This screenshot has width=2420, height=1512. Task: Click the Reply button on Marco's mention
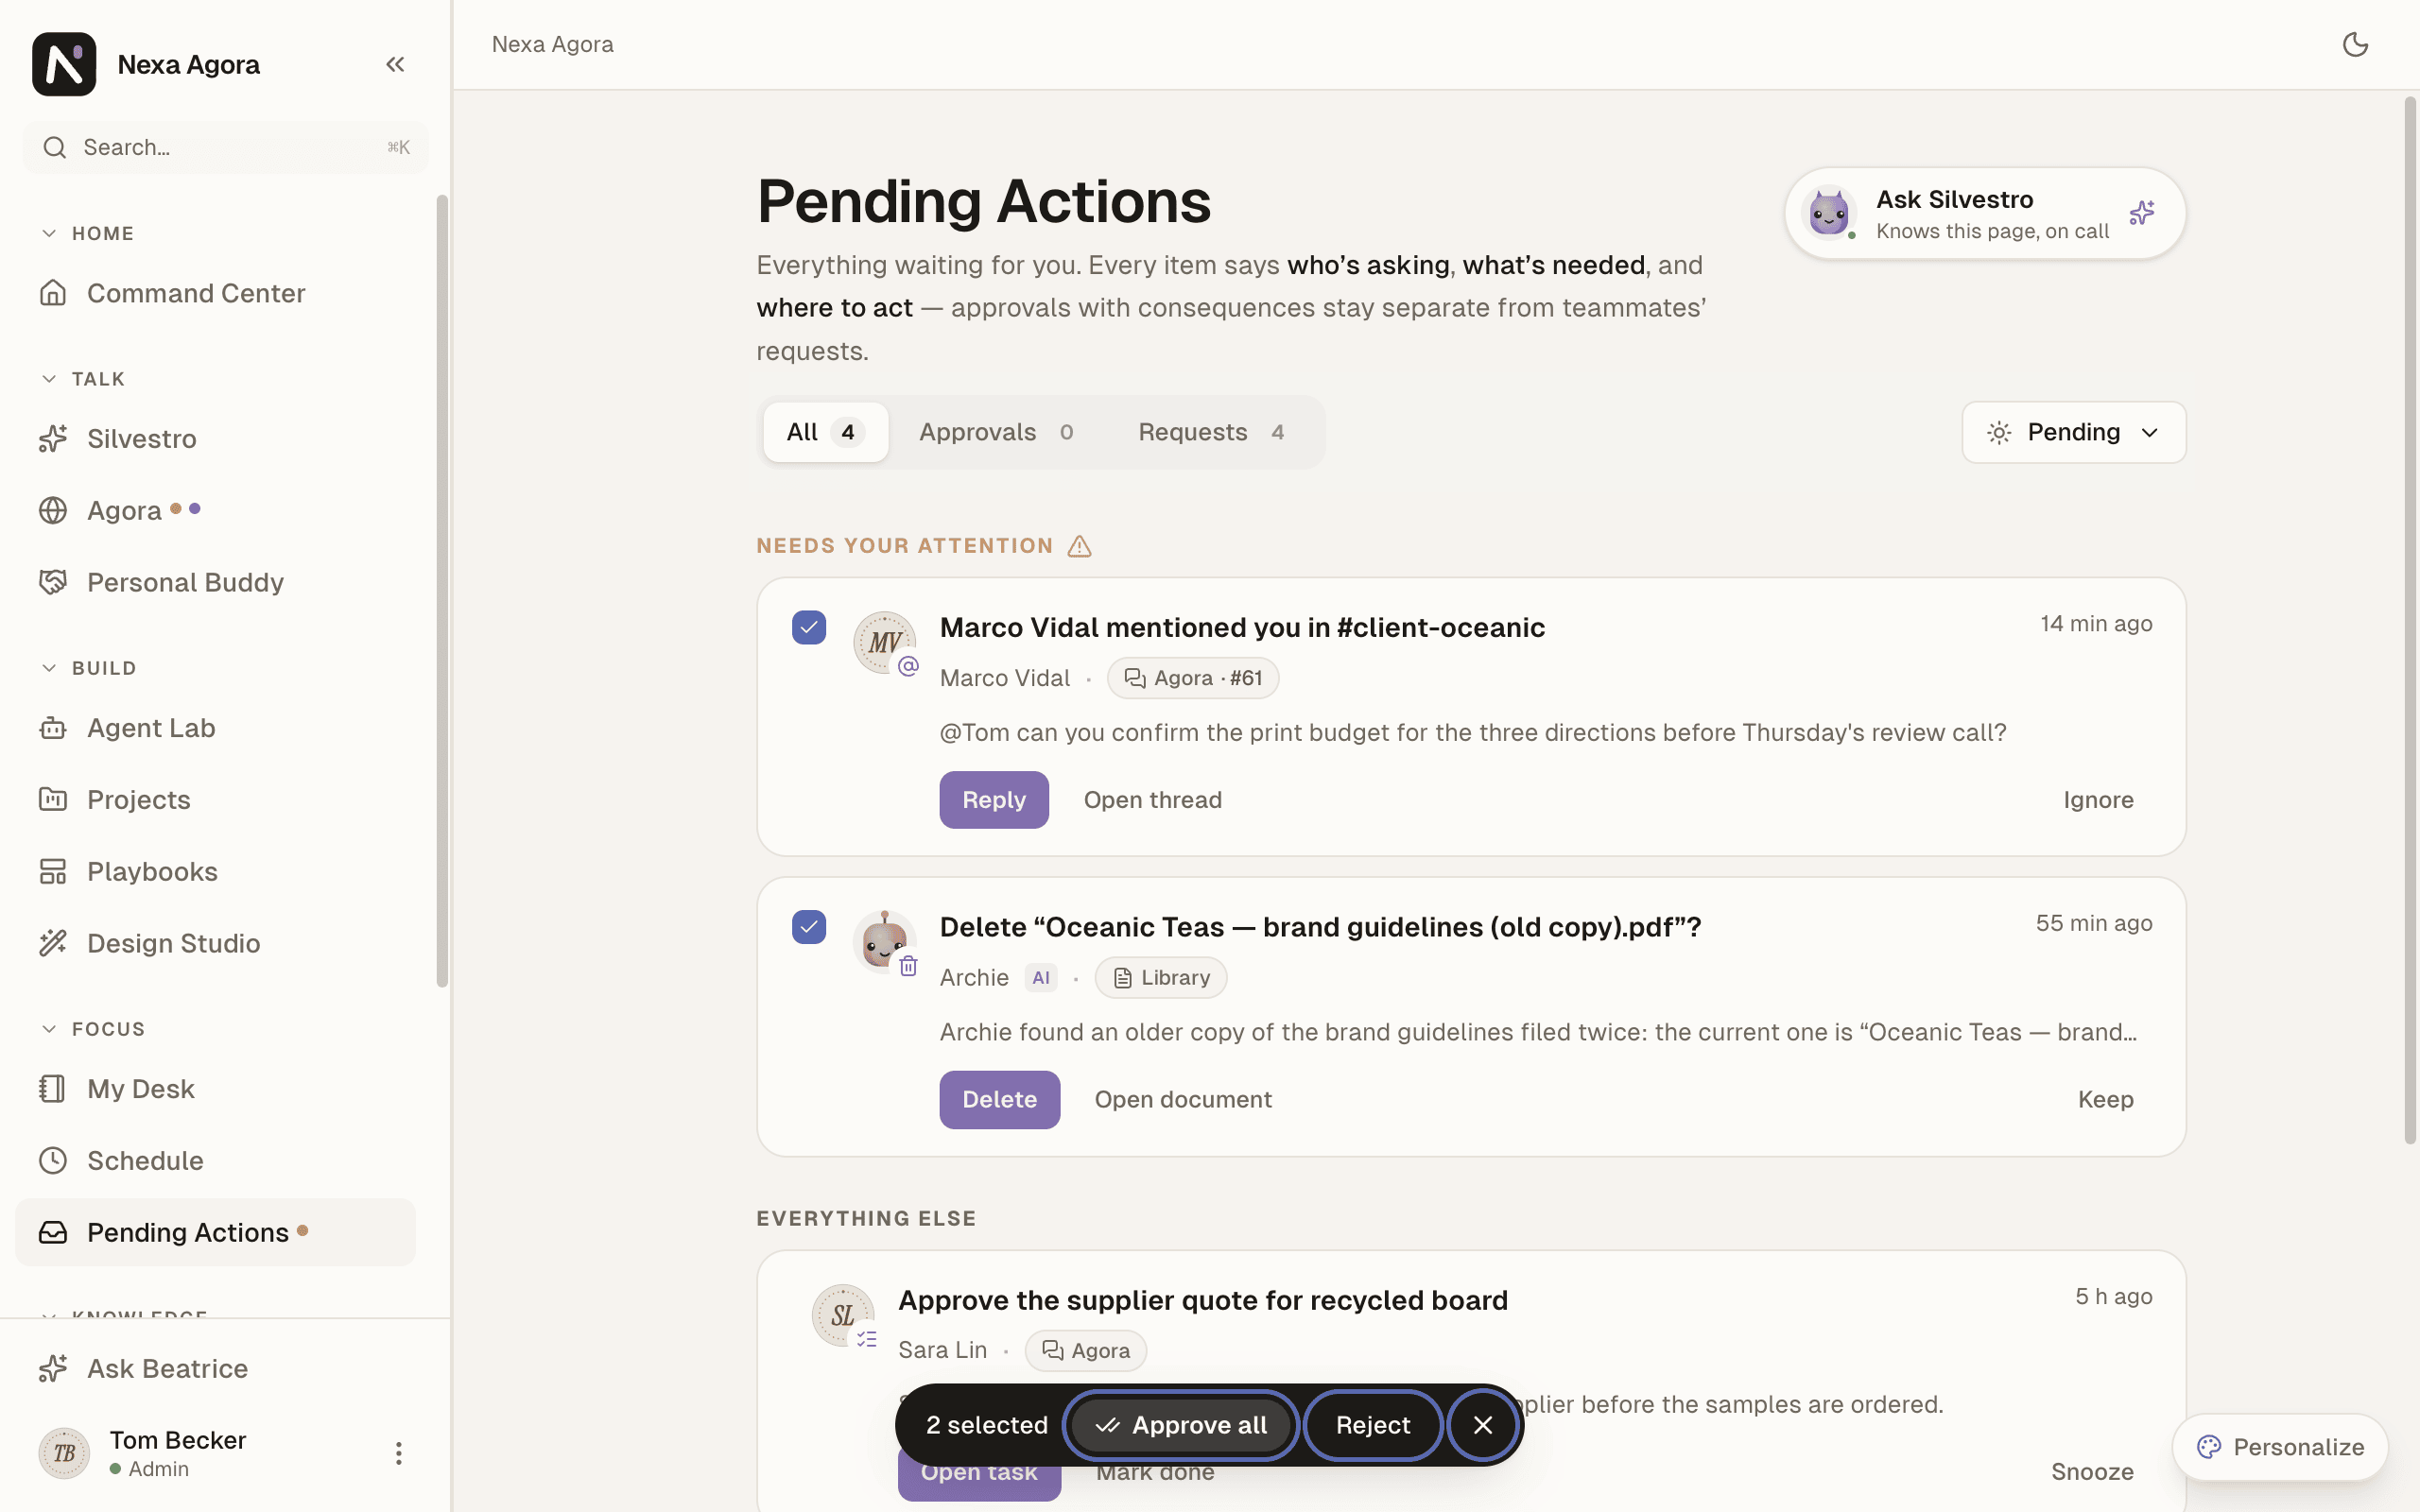pos(993,799)
